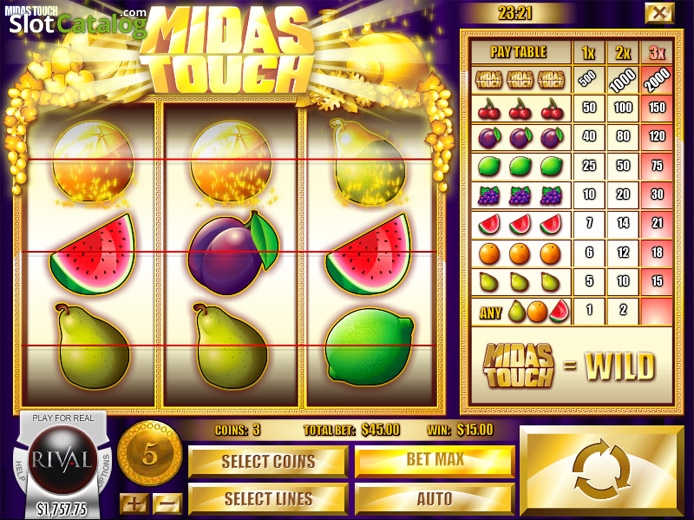Start Auto play mode
Image resolution: width=694 pixels, height=520 pixels.
pyautogui.click(x=435, y=499)
